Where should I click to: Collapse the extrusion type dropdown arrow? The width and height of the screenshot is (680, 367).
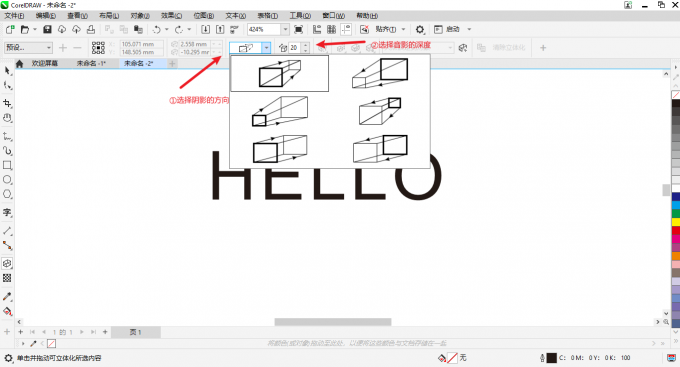(266, 48)
